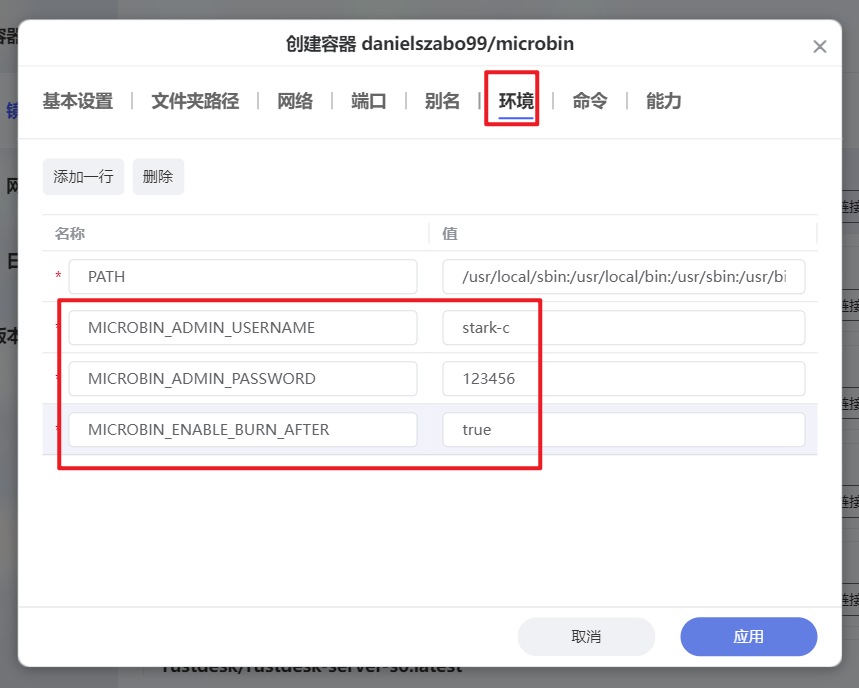Open the 端口 settings tab
859x688 pixels.
click(368, 100)
